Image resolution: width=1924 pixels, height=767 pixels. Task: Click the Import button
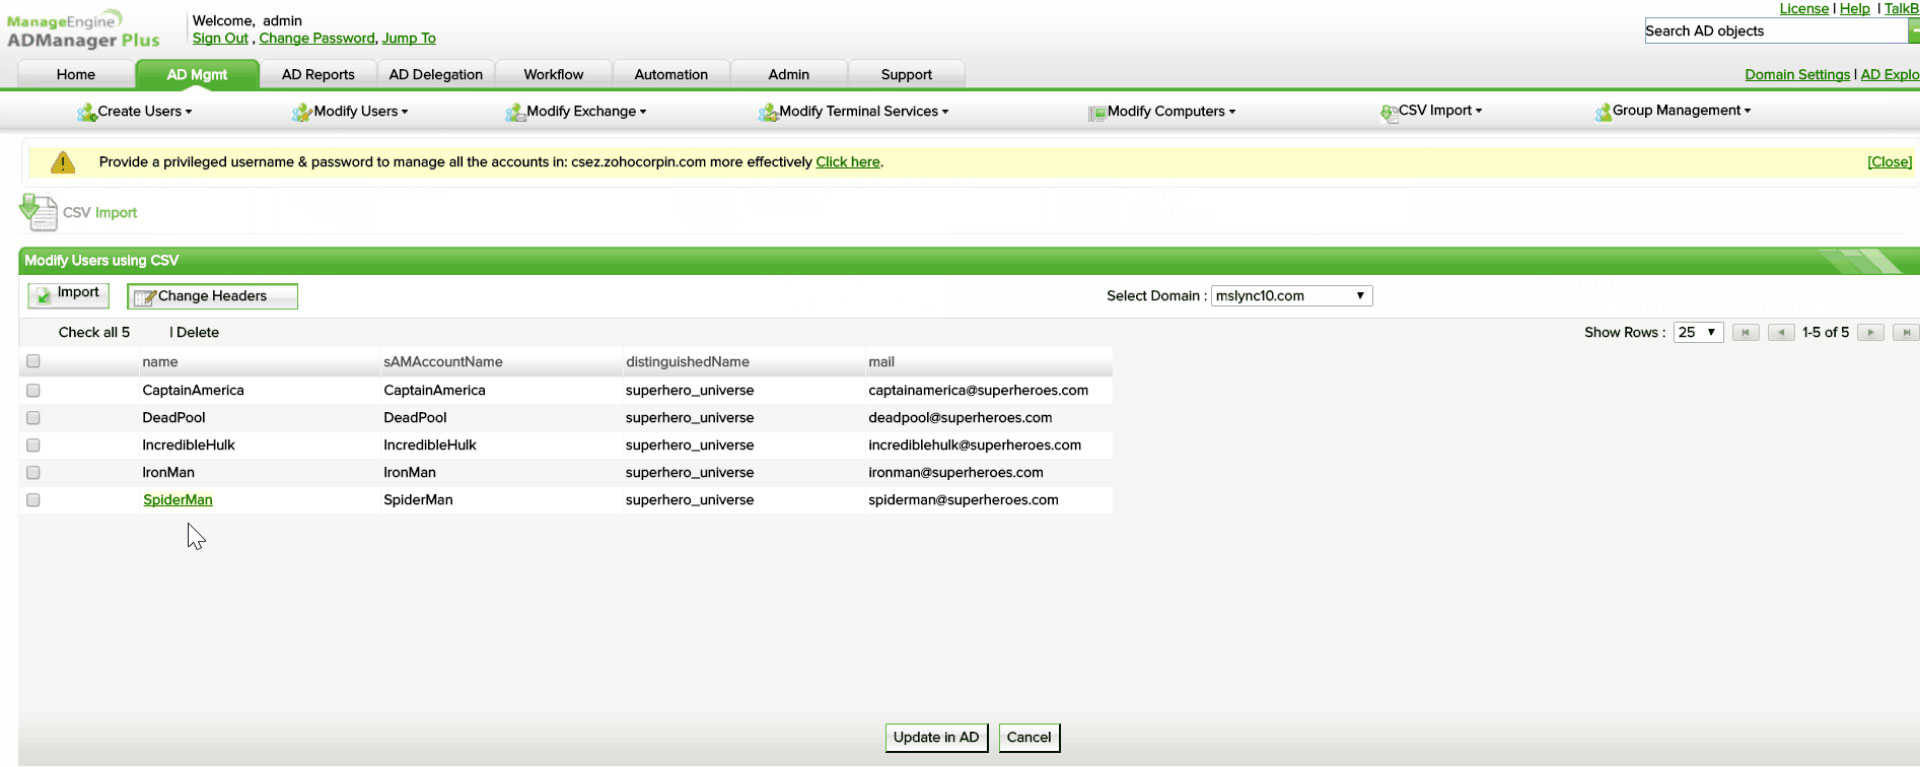[69, 294]
